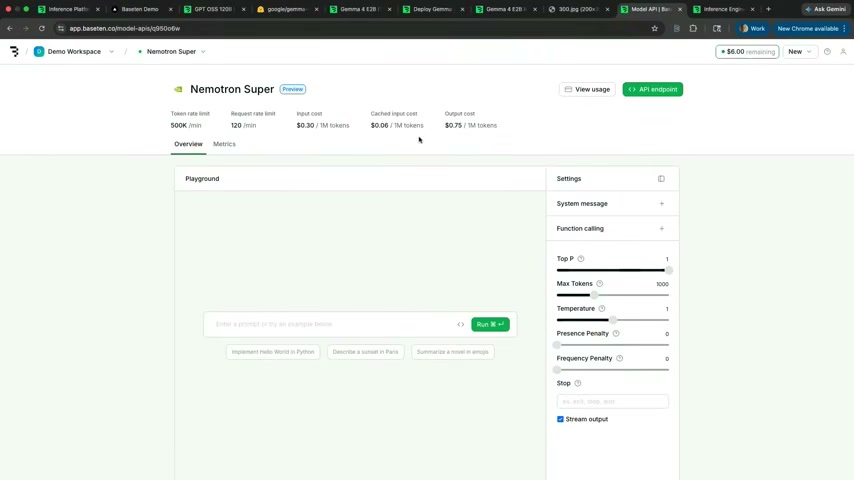Open a new browser tab with plus icon

click(x=768, y=9)
